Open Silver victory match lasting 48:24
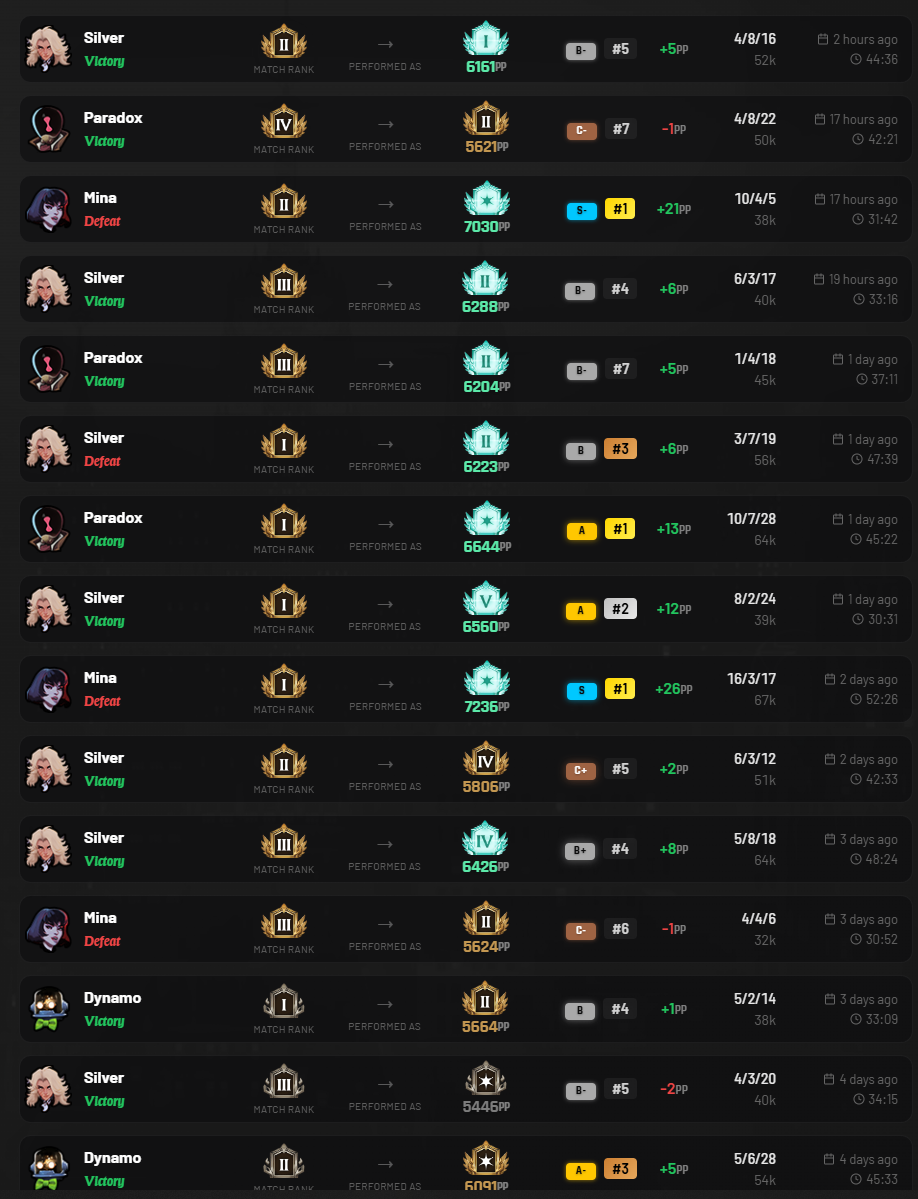This screenshot has height=1199, width=918. 466,849
